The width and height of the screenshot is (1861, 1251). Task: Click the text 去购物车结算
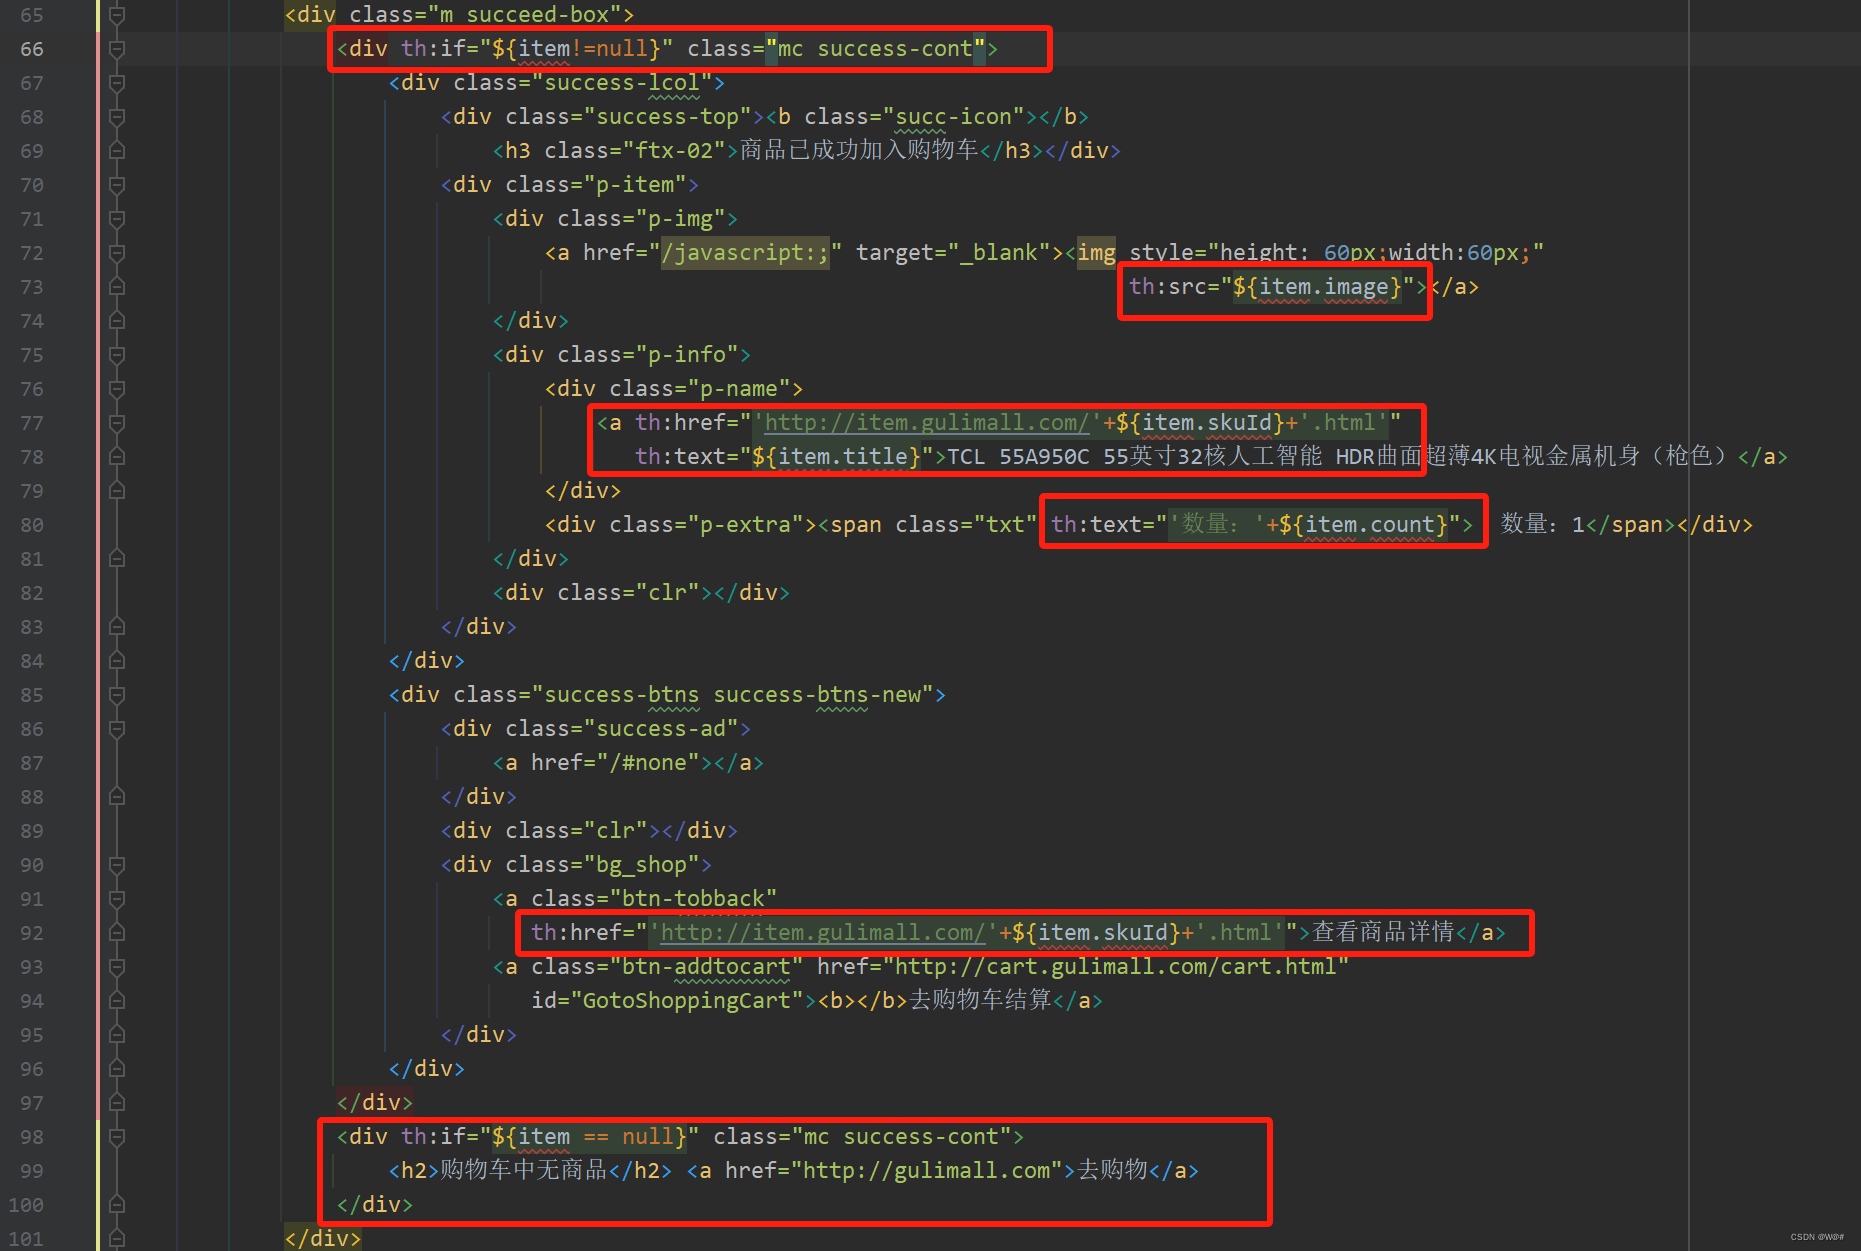tap(980, 1001)
